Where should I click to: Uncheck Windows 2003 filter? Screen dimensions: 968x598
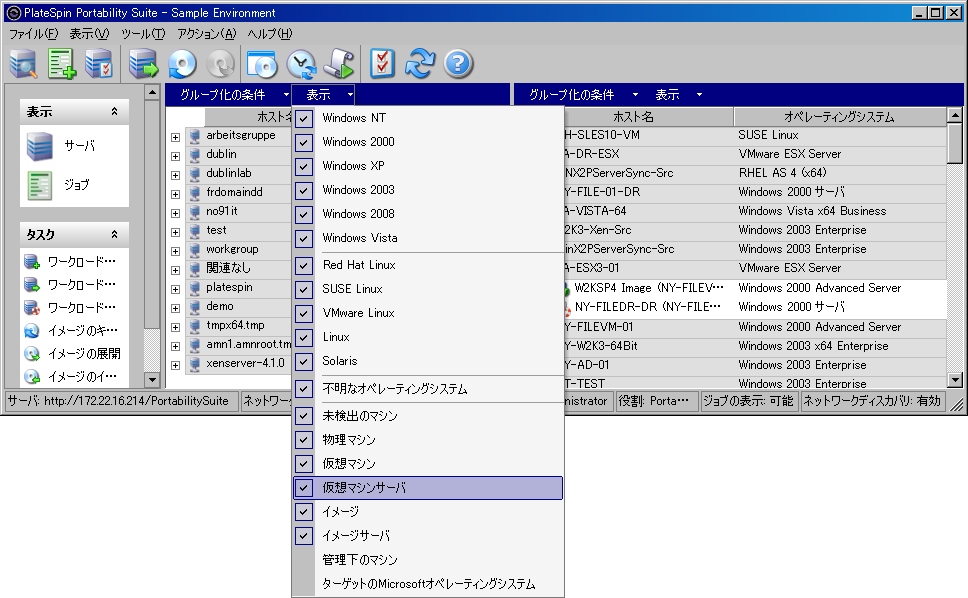click(304, 190)
